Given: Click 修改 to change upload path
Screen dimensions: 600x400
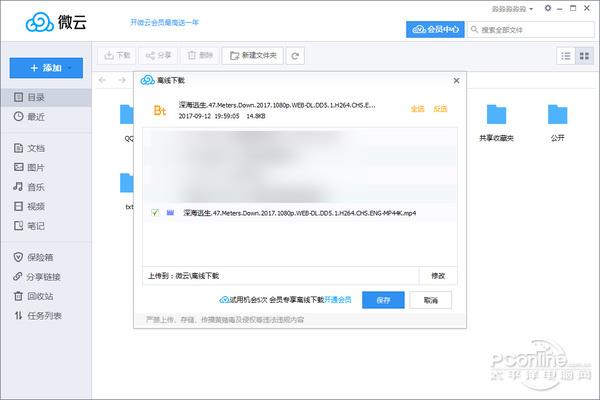Looking at the screenshot, I should (x=438, y=276).
